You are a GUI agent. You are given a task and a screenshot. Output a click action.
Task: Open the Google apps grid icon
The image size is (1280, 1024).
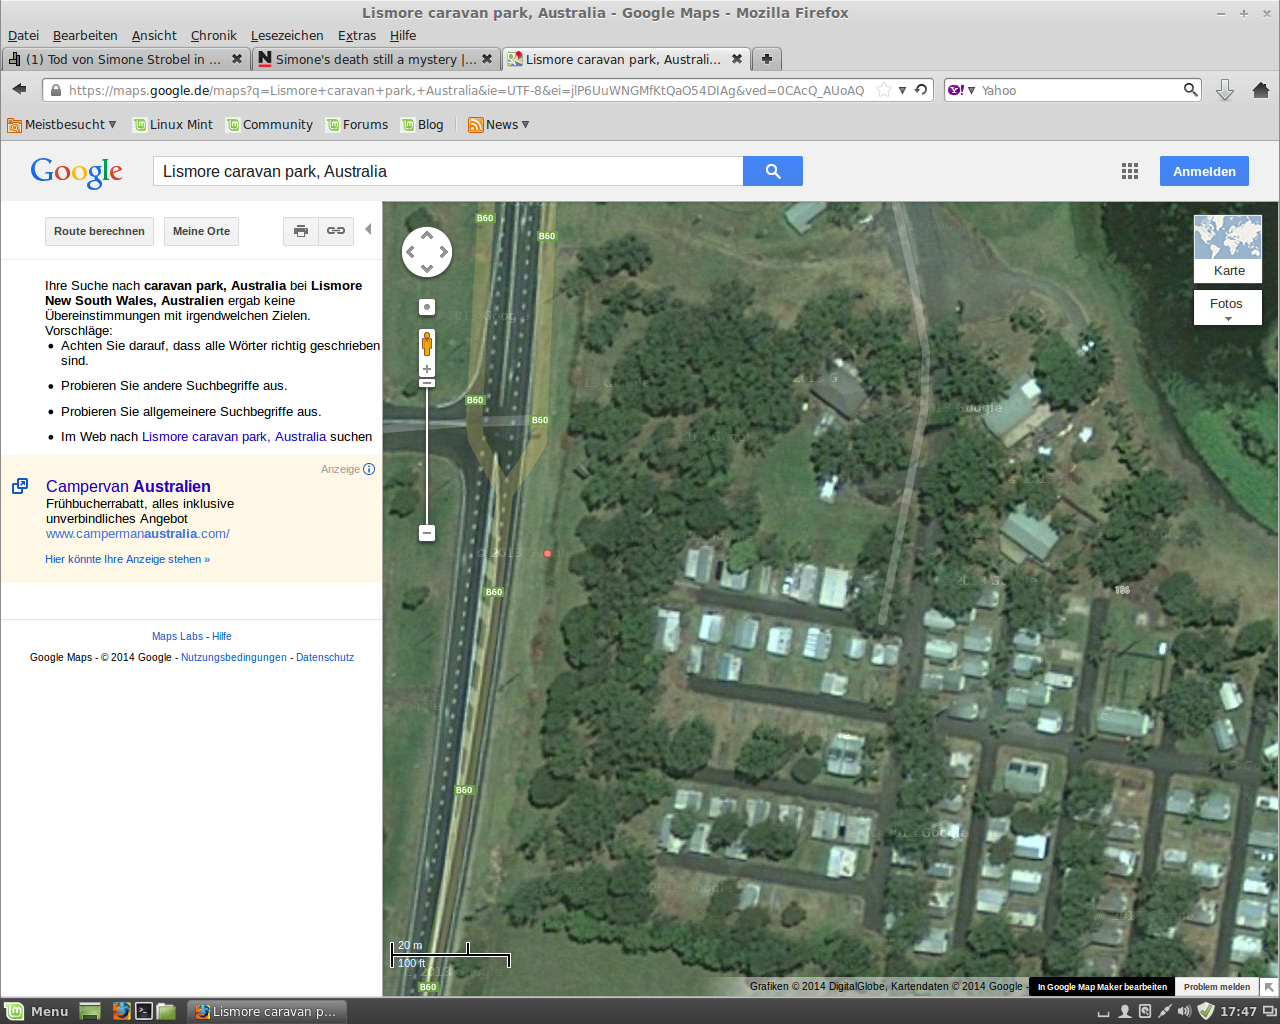tap(1130, 171)
